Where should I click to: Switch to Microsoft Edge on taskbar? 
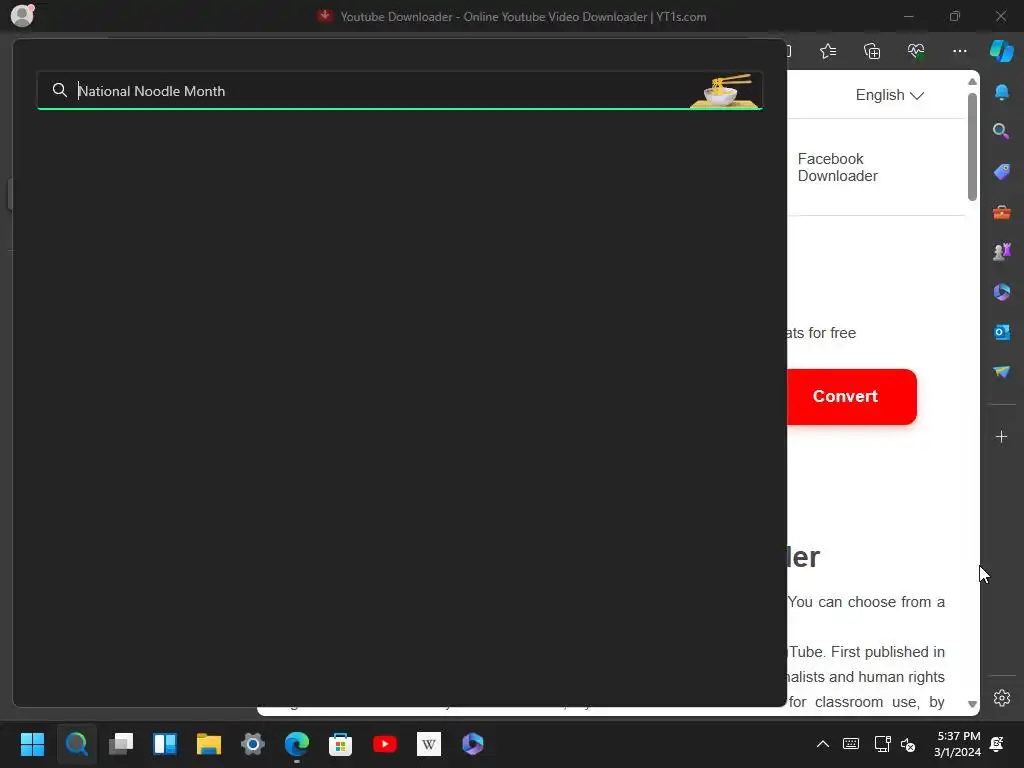[x=296, y=744]
